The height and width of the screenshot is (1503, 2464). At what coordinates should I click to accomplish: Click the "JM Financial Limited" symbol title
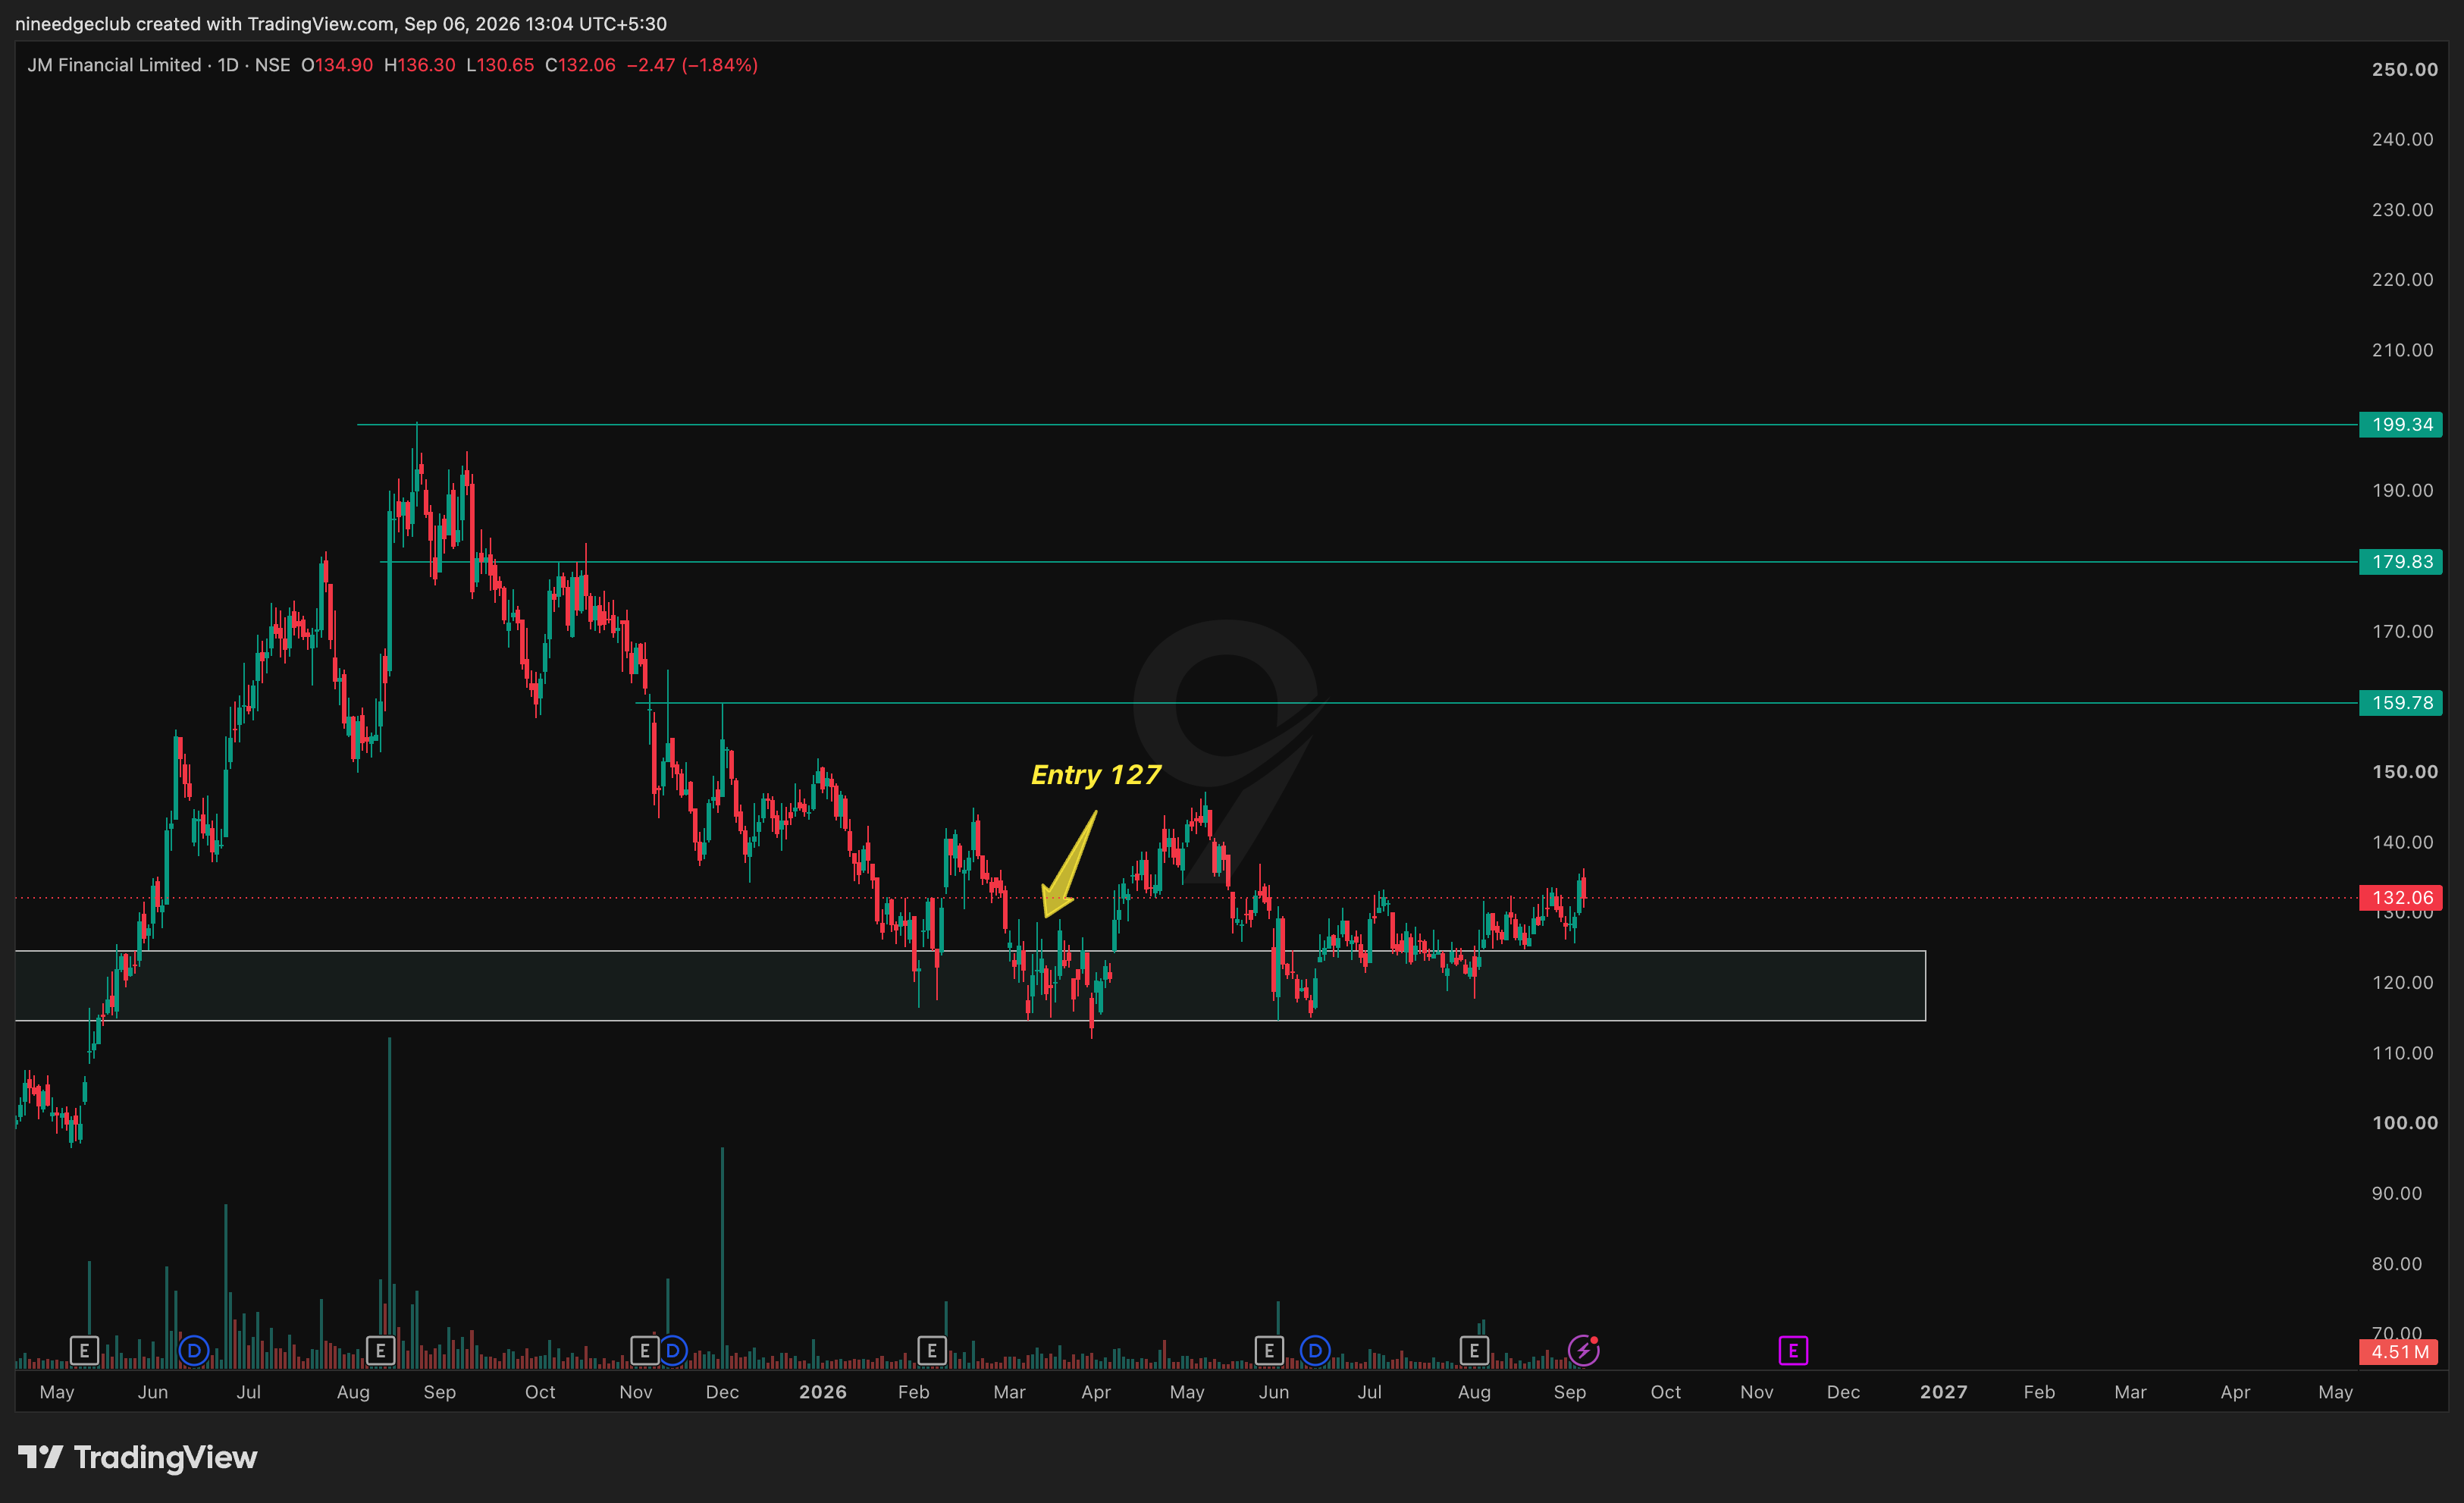(x=114, y=65)
